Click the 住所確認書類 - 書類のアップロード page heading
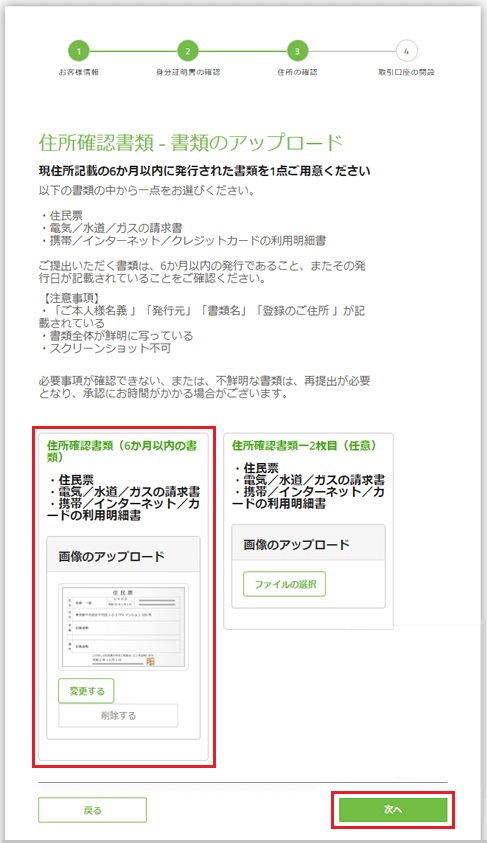This screenshot has width=487, height=843. 191,142
